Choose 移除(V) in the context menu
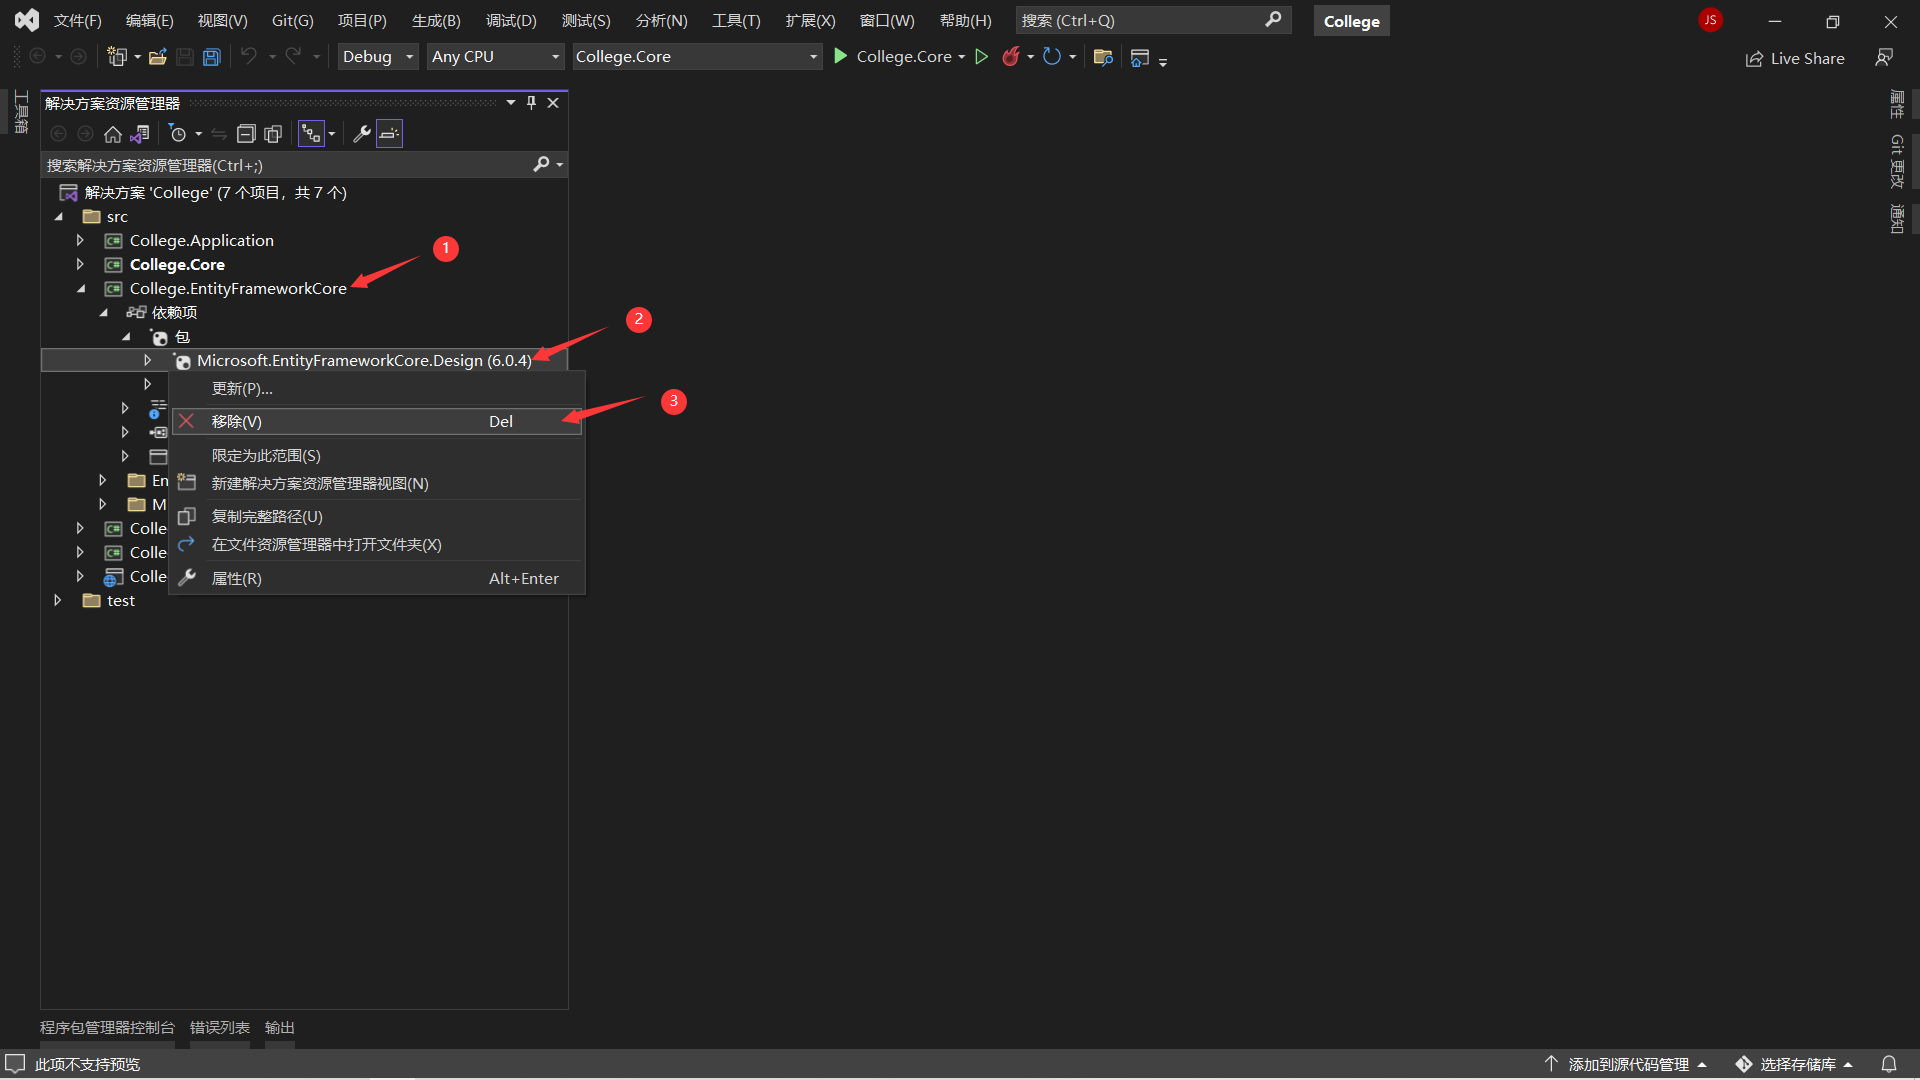1920x1080 pixels. point(237,422)
